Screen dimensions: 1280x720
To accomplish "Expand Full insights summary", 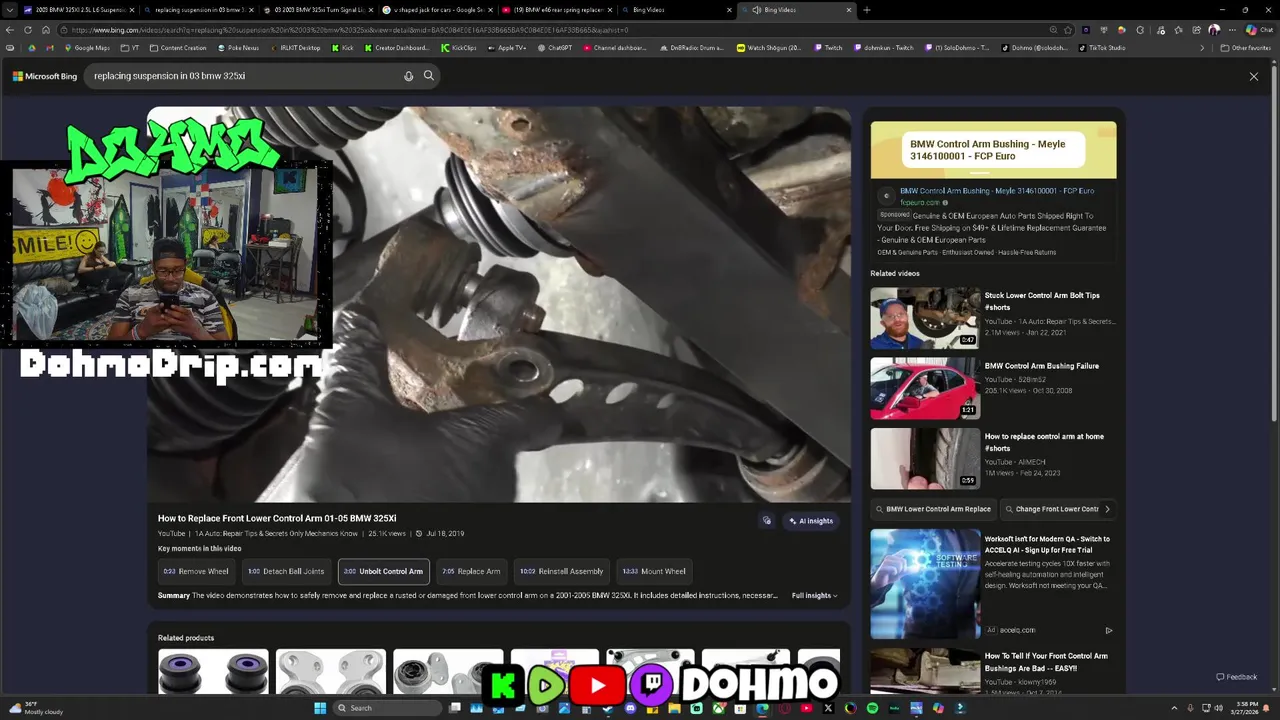I will coord(814,596).
